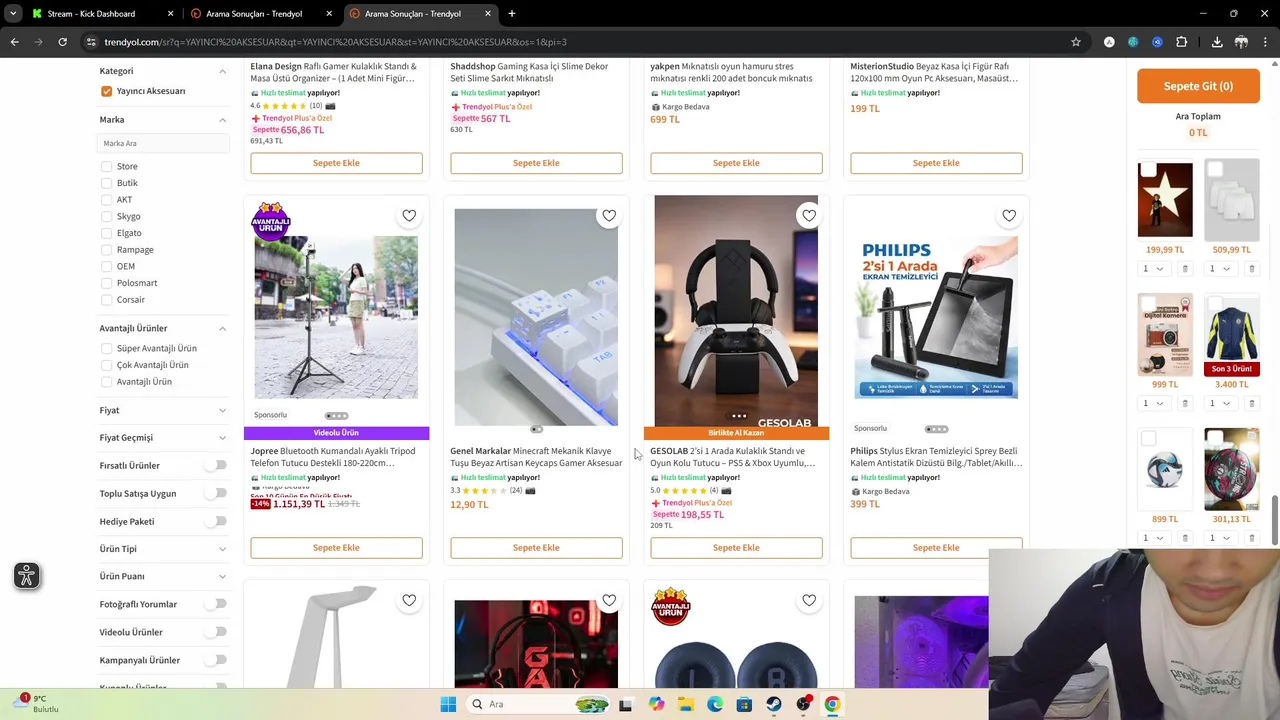This screenshot has width=1280, height=720.
Task: Check the Corsair brand checkbox
Action: [106, 300]
